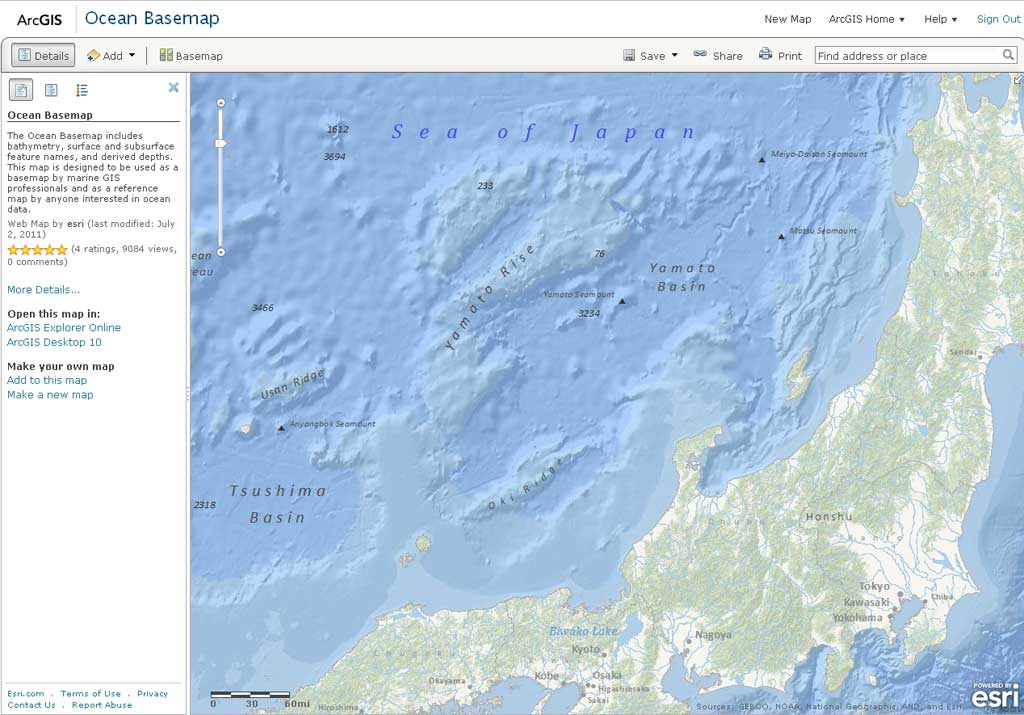Viewport: 1024px width, 715px height.
Task: Click the Oki Ridge label
Action: (524, 486)
